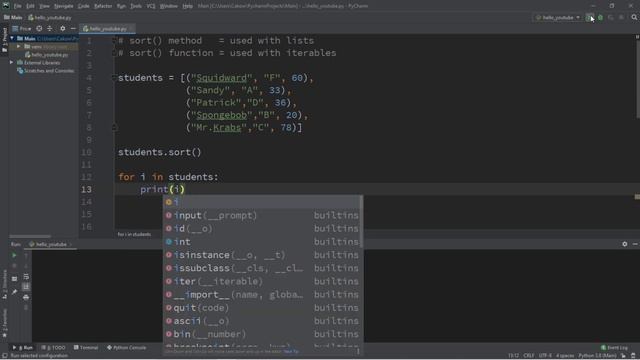Hide the Project panel with the minus icon

point(73,29)
